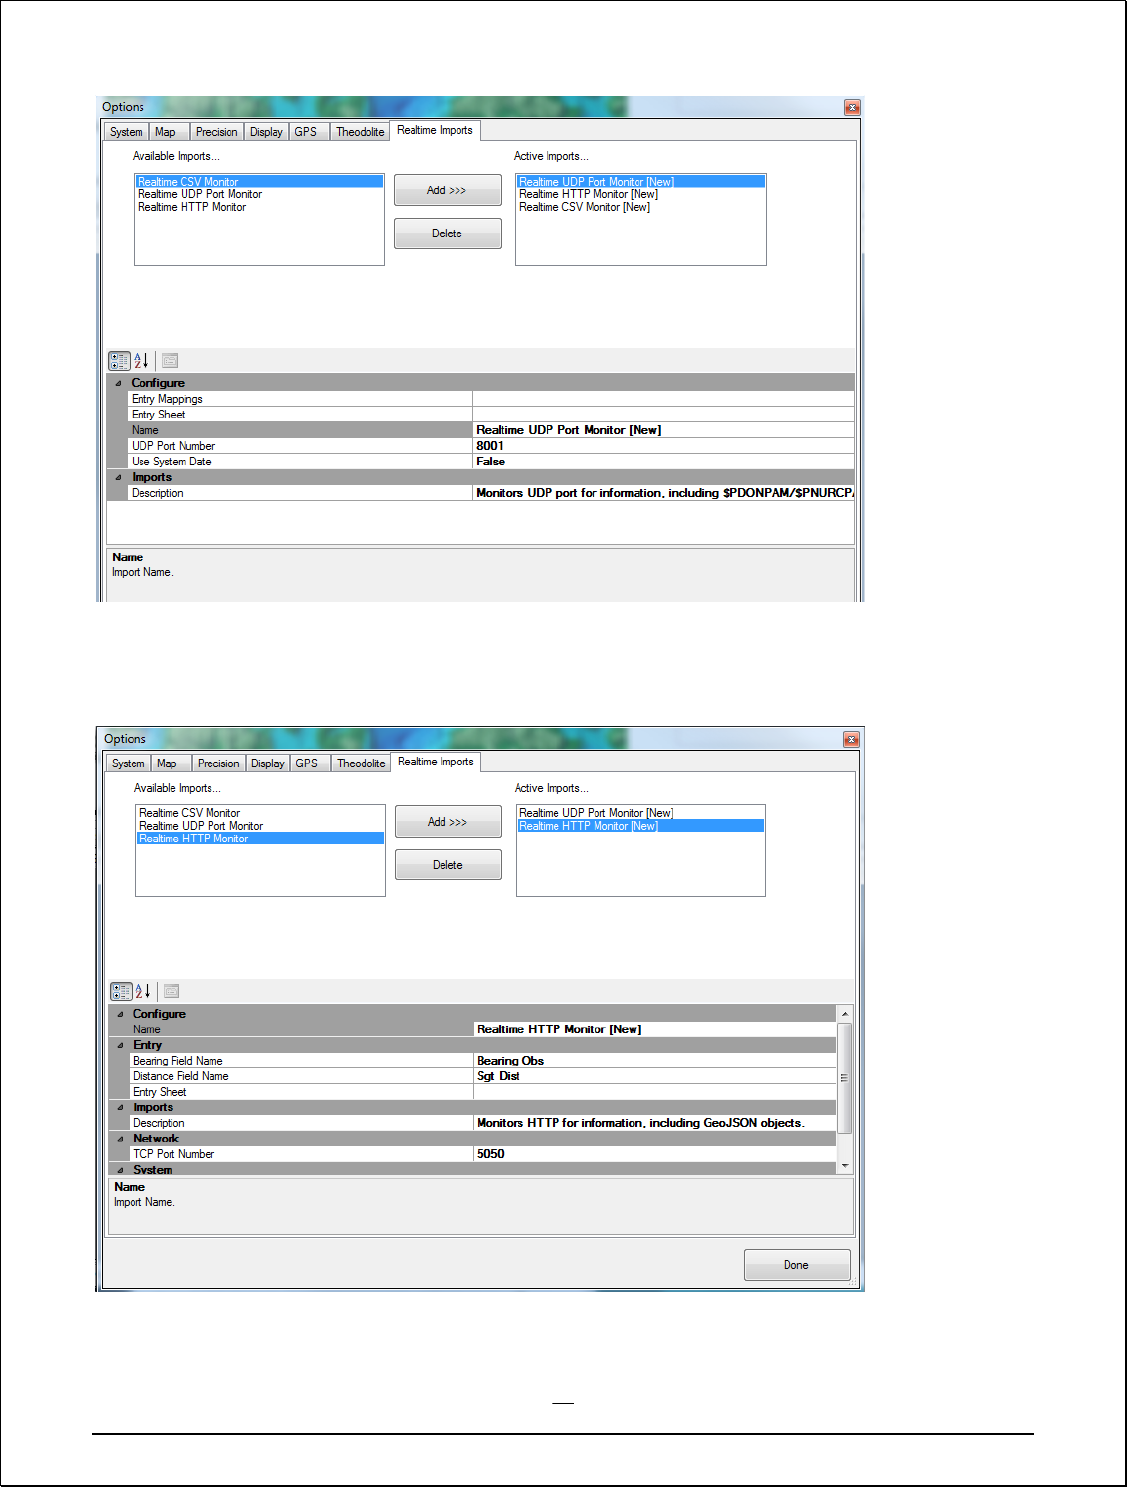Image resolution: width=1127 pixels, height=1487 pixels.
Task: Click Alphabetical sort icon in upper Options window
Action: 141,360
